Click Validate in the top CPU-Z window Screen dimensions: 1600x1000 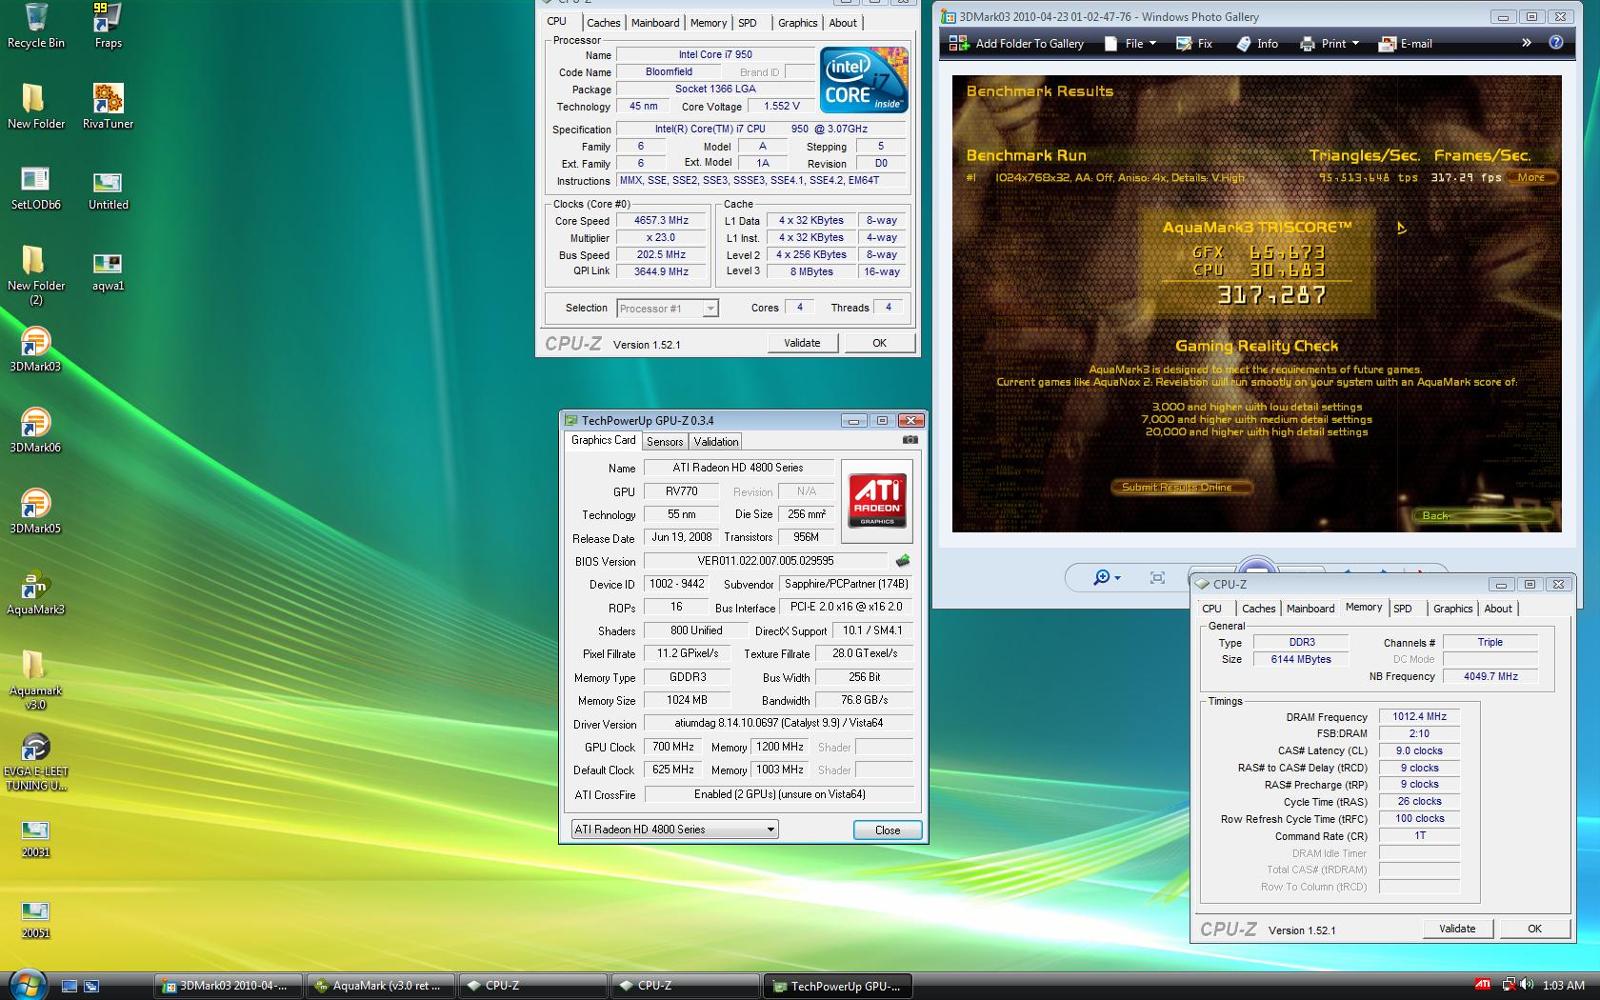[802, 343]
